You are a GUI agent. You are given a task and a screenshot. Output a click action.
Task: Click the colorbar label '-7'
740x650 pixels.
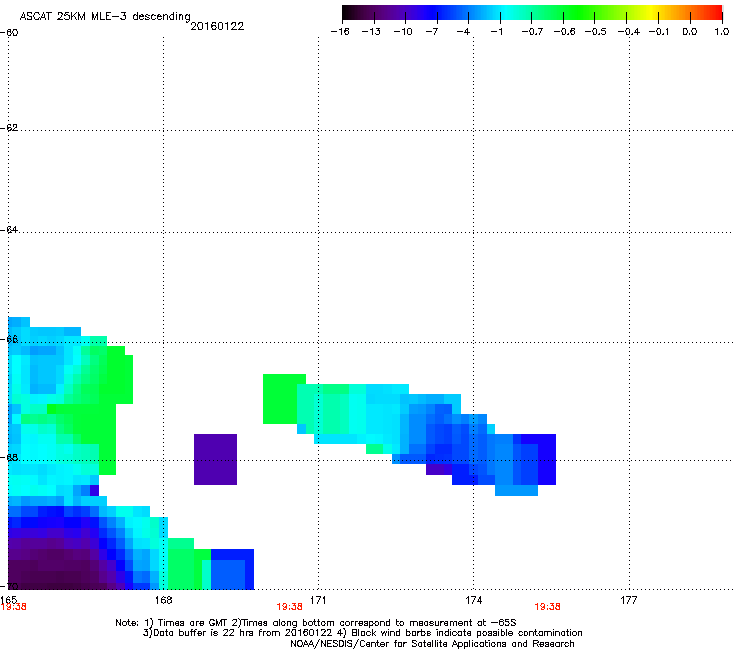tap(431, 32)
